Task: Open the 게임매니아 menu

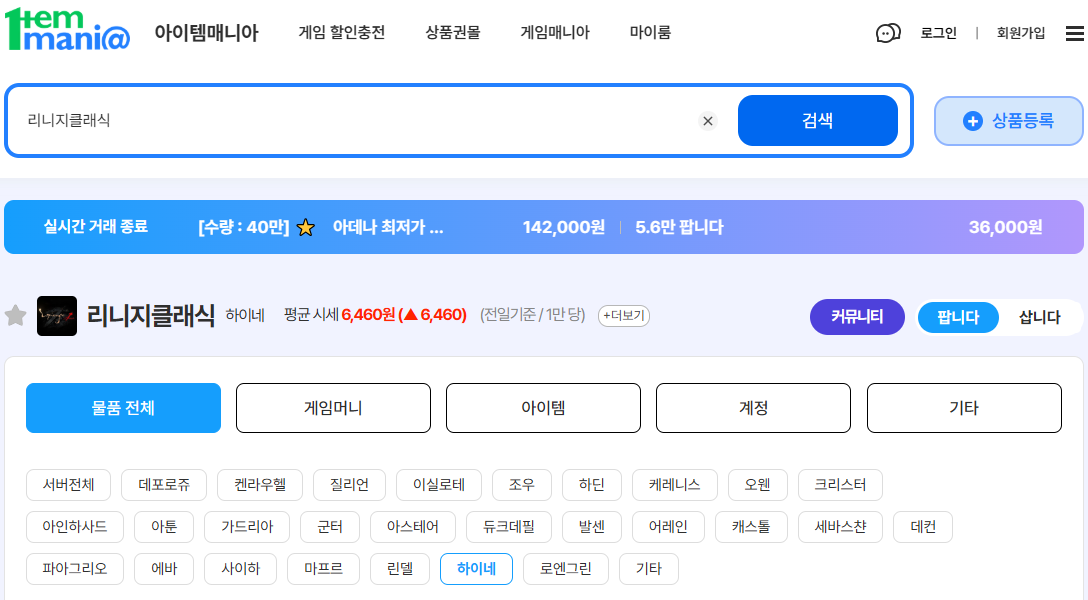Action: (x=554, y=33)
